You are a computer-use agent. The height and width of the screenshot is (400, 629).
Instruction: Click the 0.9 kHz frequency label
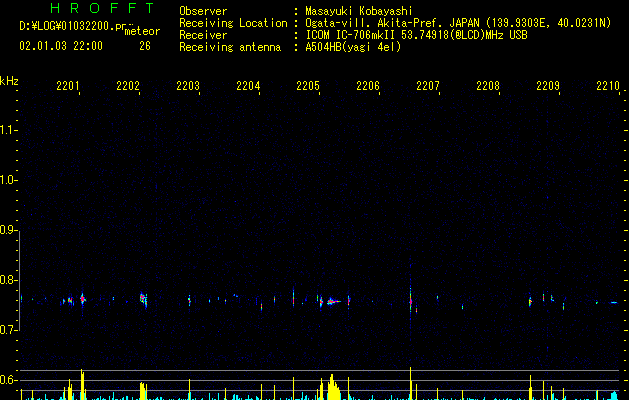pos(8,230)
